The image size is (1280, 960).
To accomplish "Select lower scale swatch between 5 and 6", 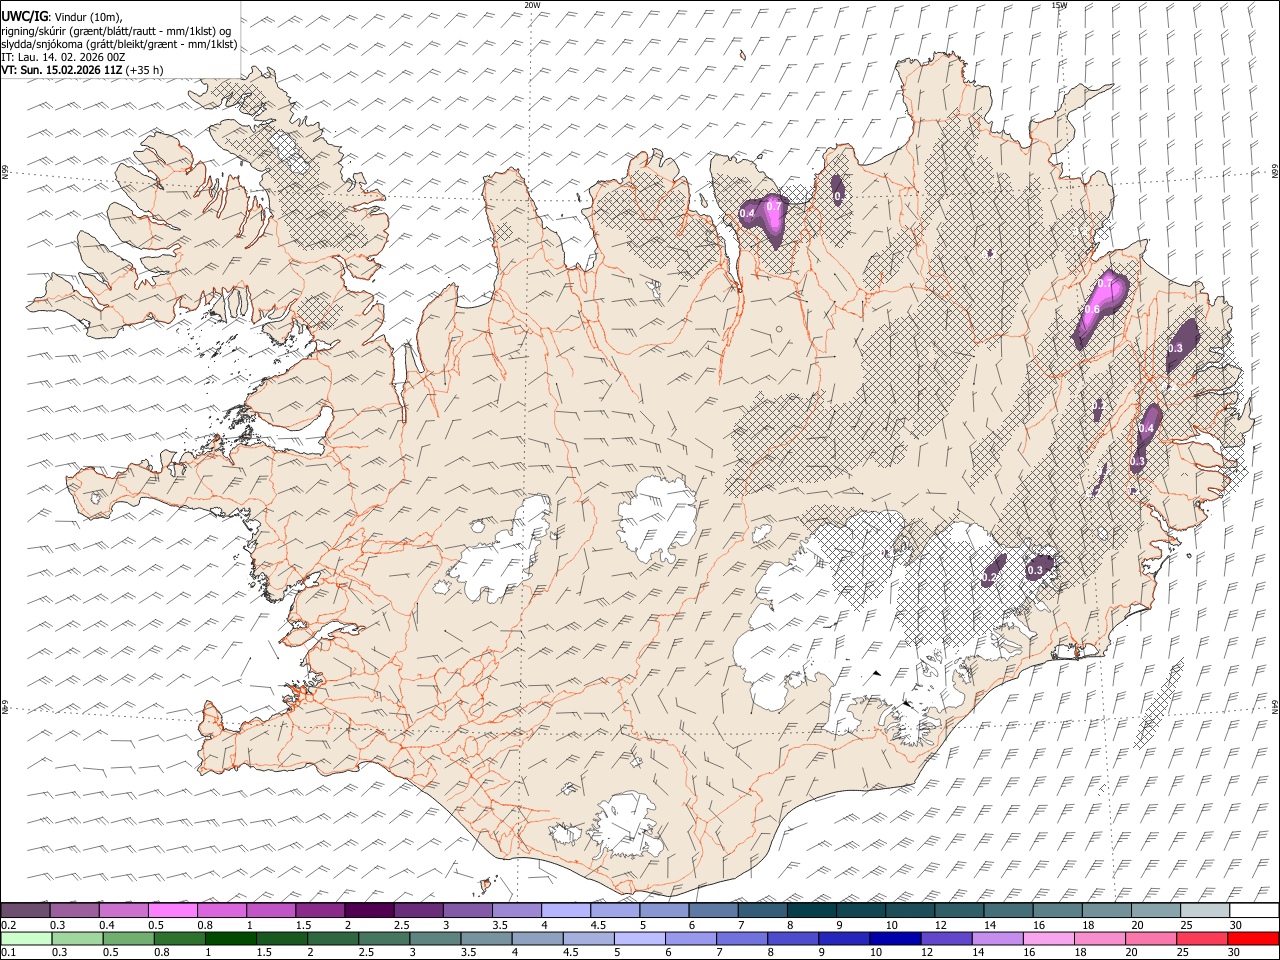I will (639, 938).
